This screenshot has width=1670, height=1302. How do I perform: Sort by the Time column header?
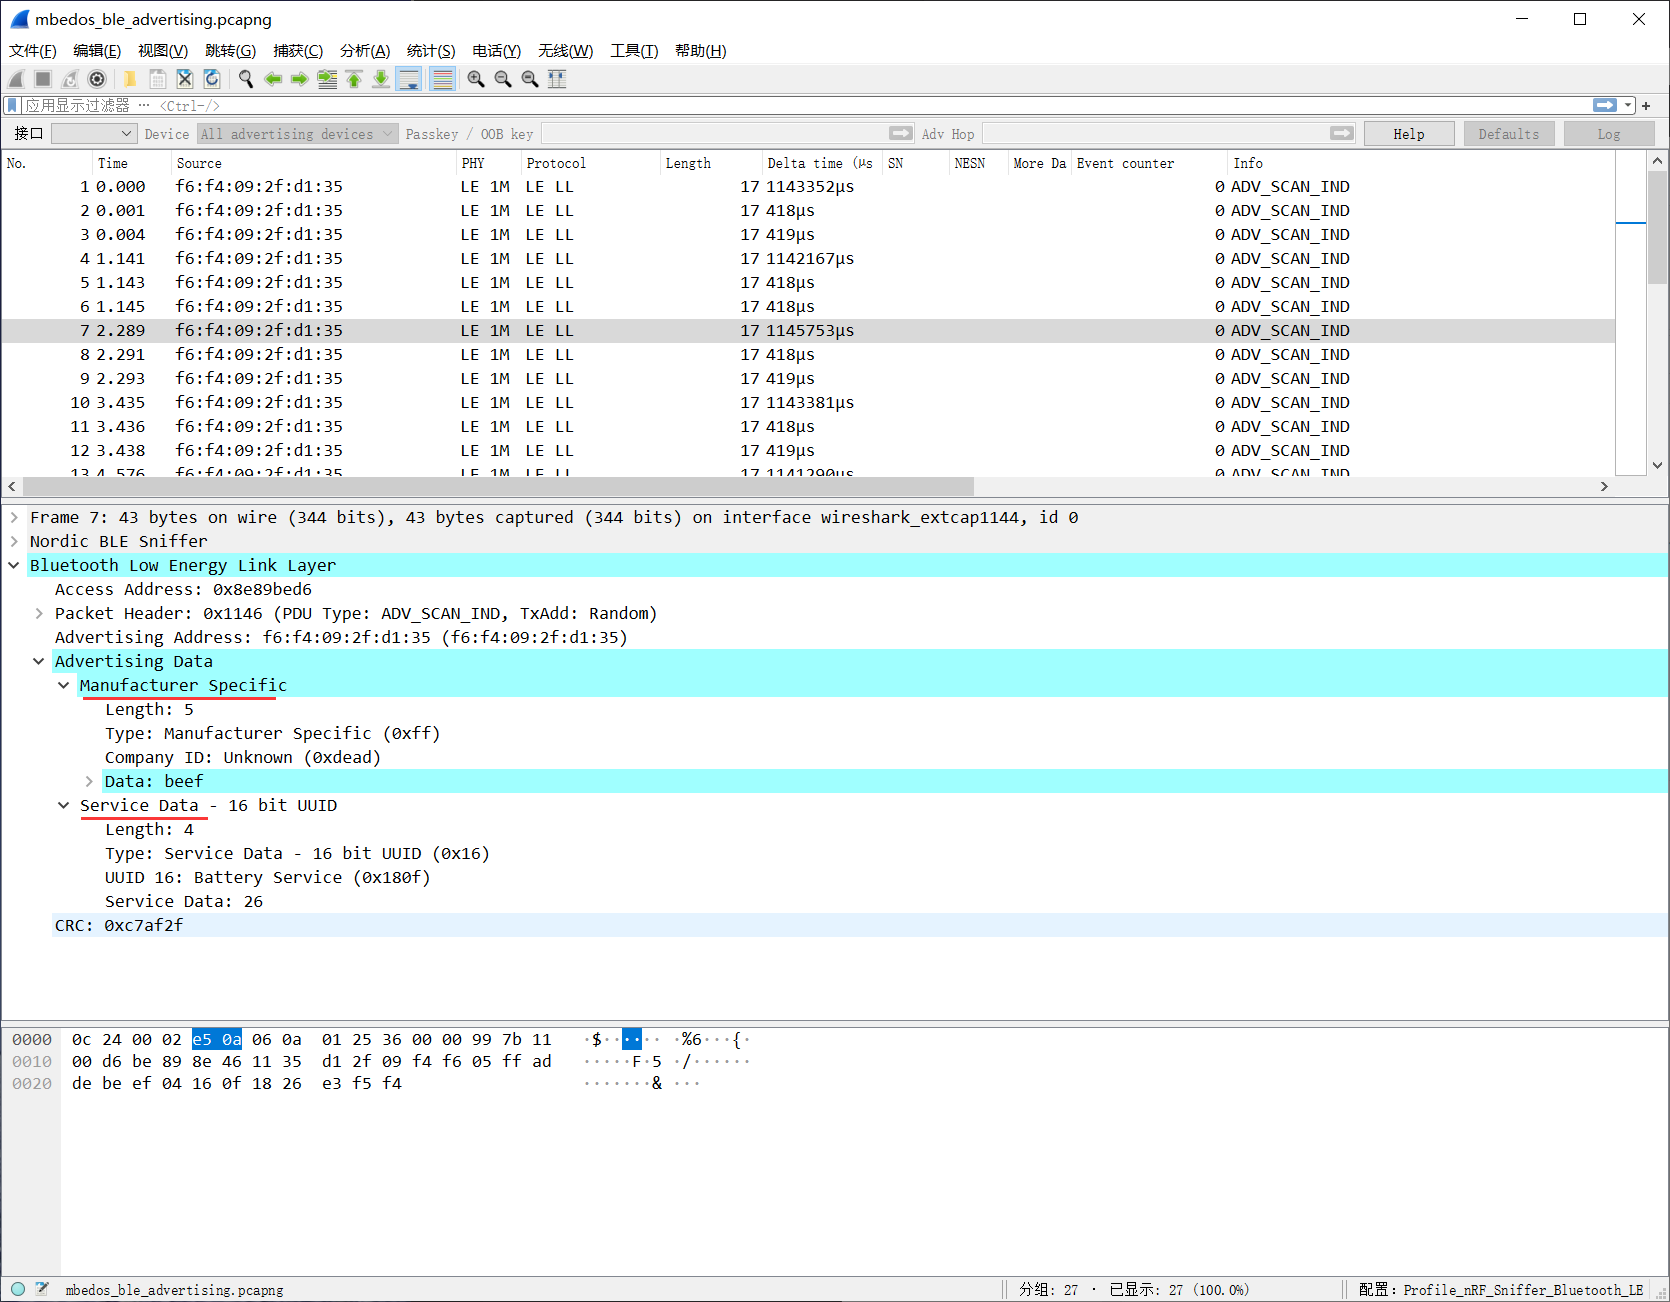tap(130, 163)
